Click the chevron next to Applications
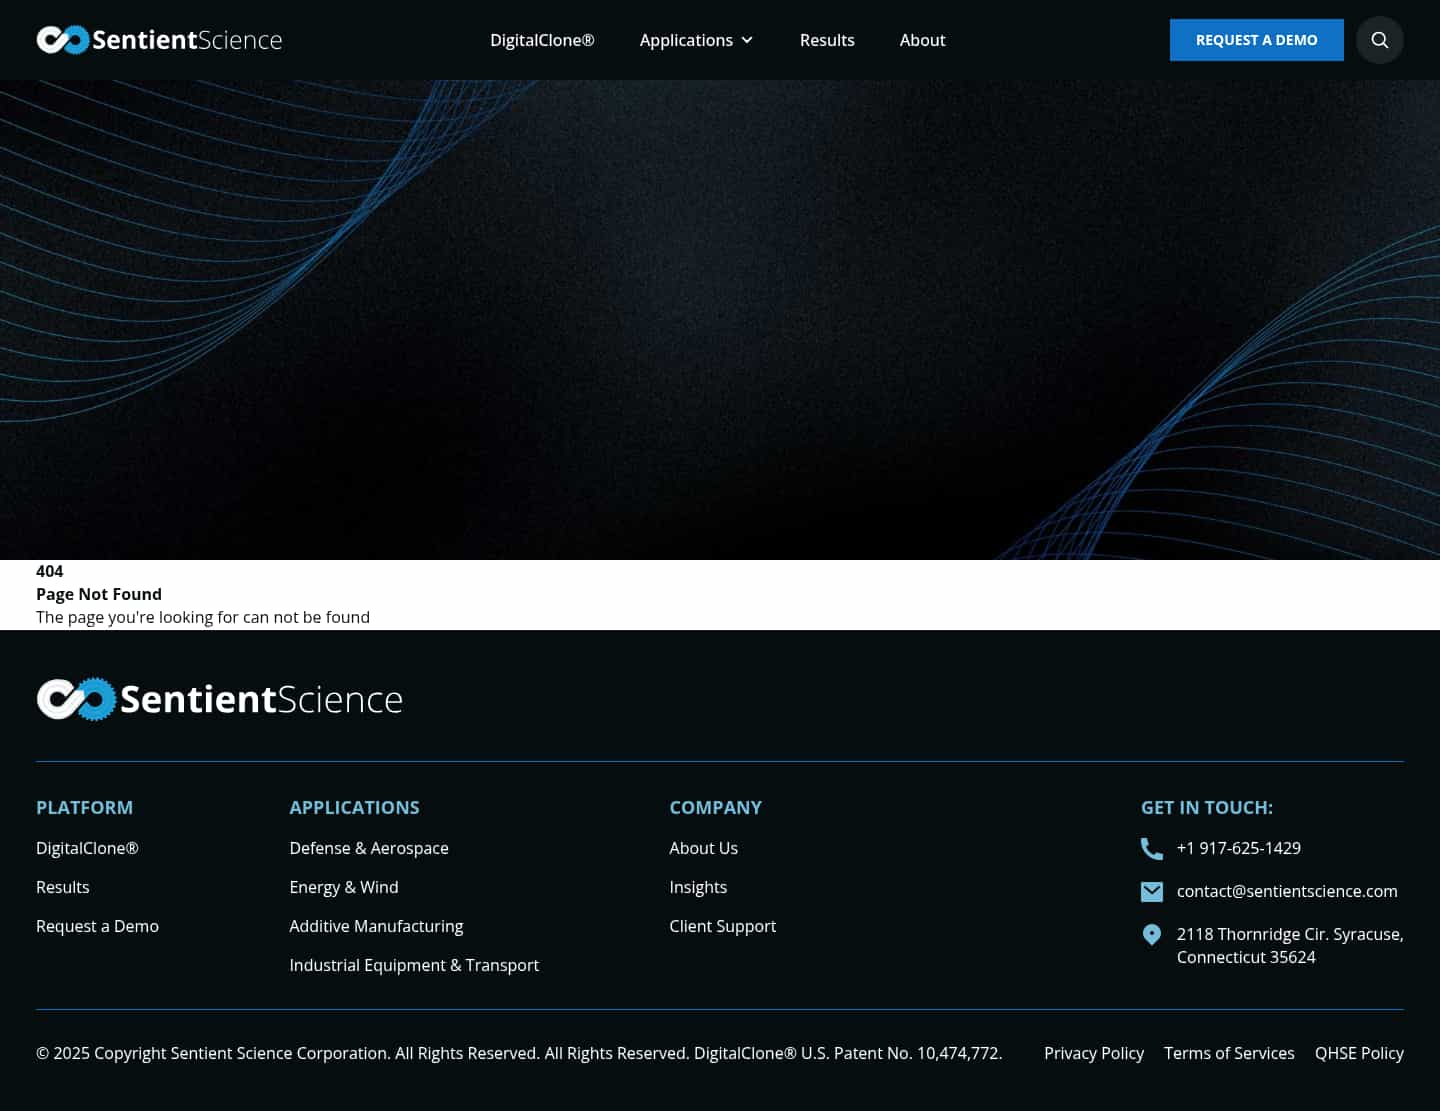This screenshot has width=1440, height=1111. [x=747, y=40]
